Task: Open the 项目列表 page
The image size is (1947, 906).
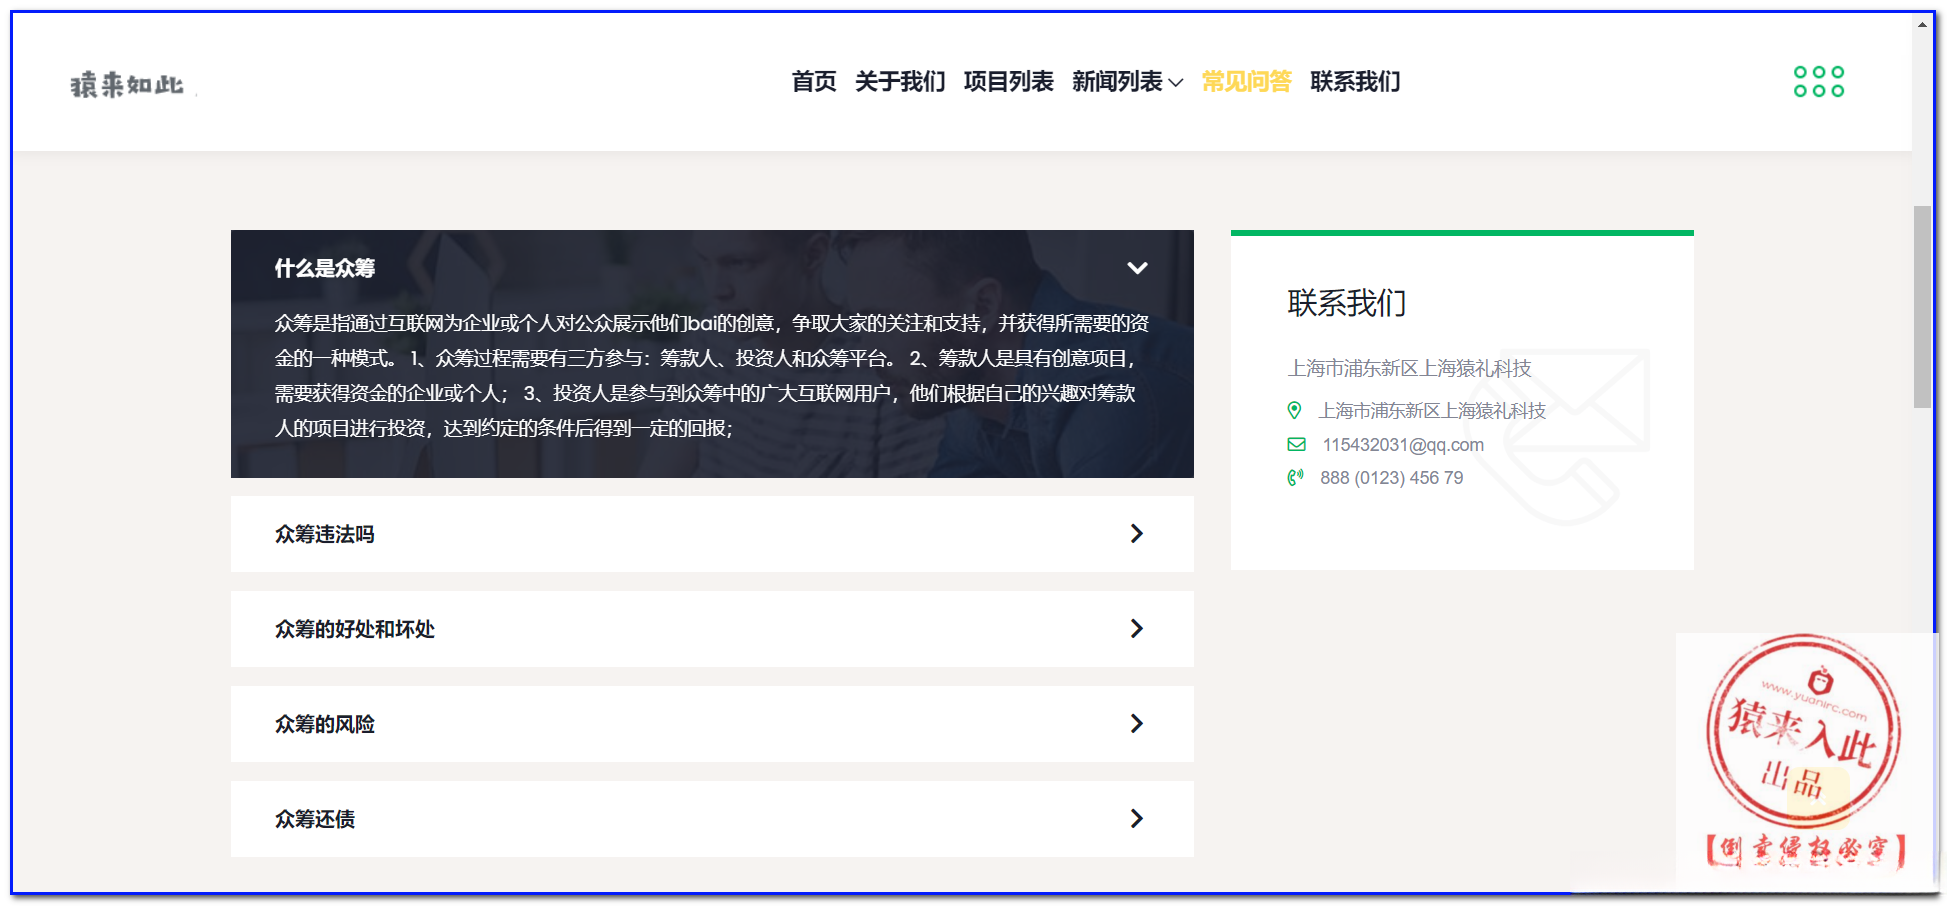Action: (x=1009, y=82)
